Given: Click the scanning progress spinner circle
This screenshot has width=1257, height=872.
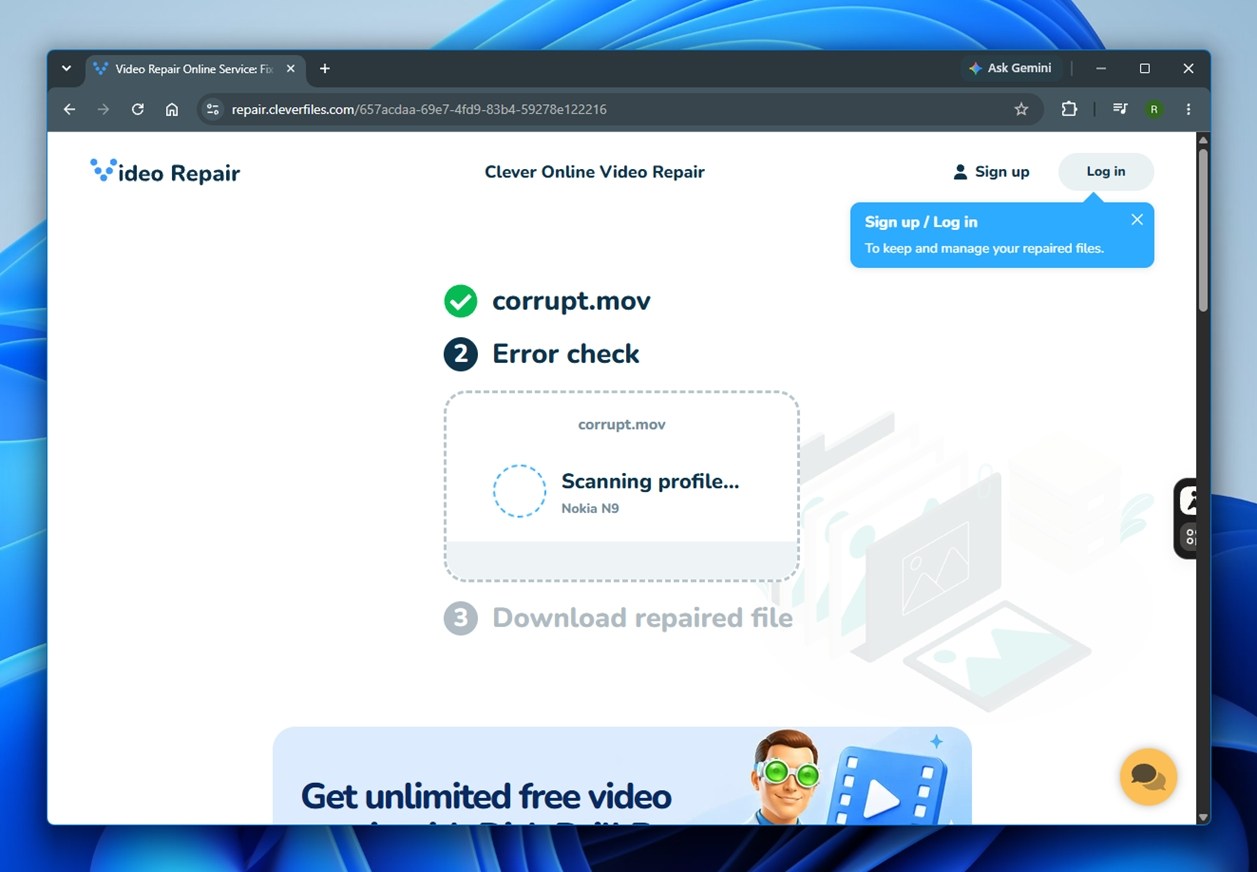Looking at the screenshot, I should coord(519,491).
